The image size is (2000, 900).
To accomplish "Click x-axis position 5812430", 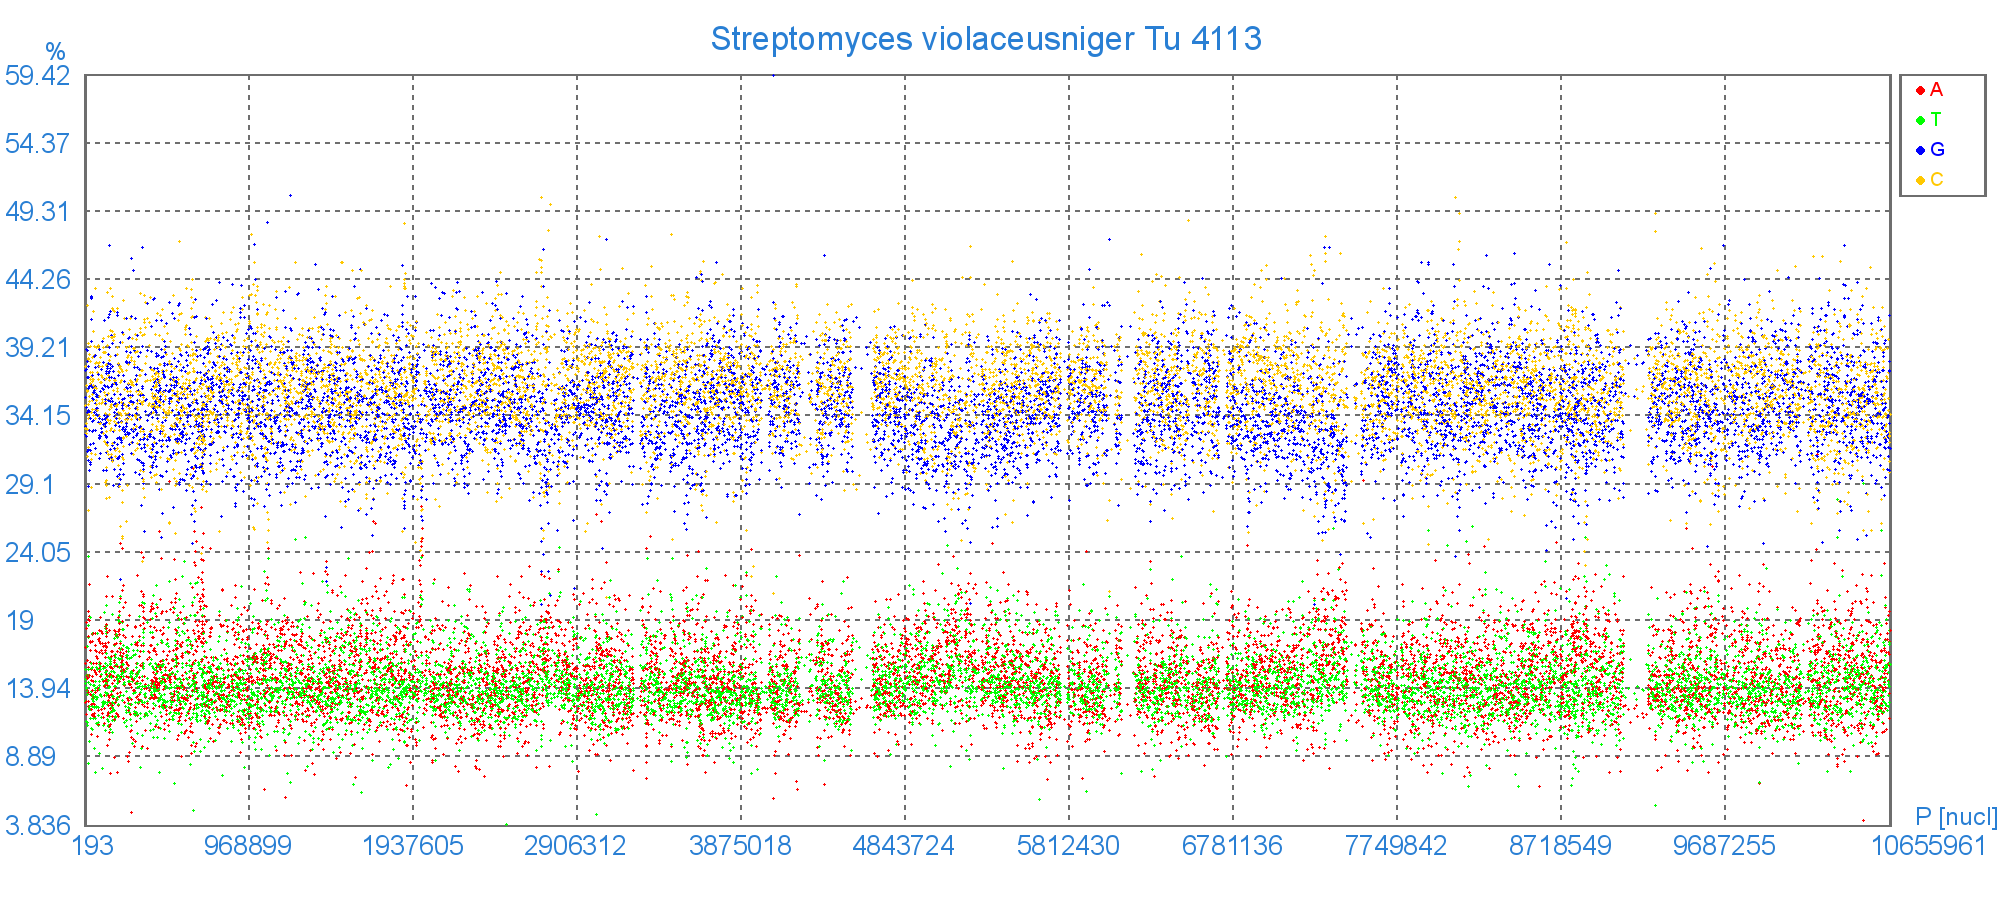I will coord(1068,846).
